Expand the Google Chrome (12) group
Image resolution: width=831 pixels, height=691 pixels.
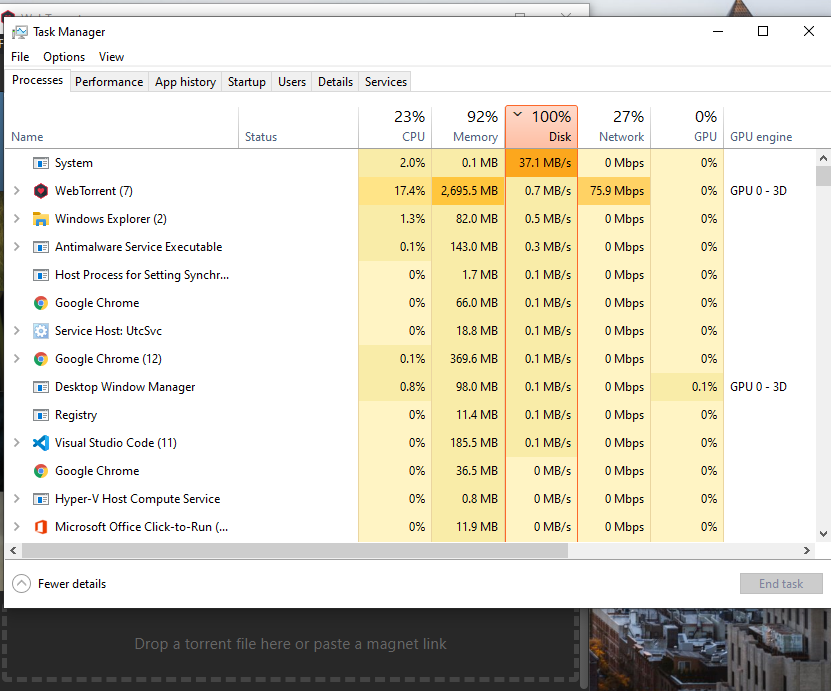[x=16, y=359]
